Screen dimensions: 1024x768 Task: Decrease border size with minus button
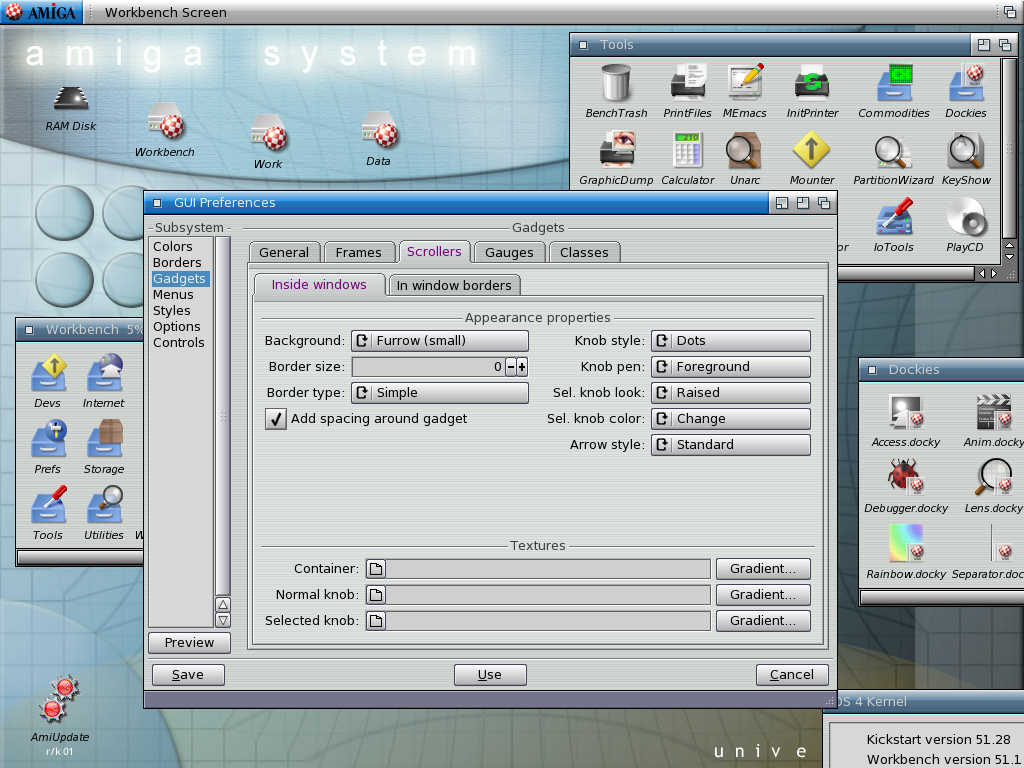pos(510,367)
